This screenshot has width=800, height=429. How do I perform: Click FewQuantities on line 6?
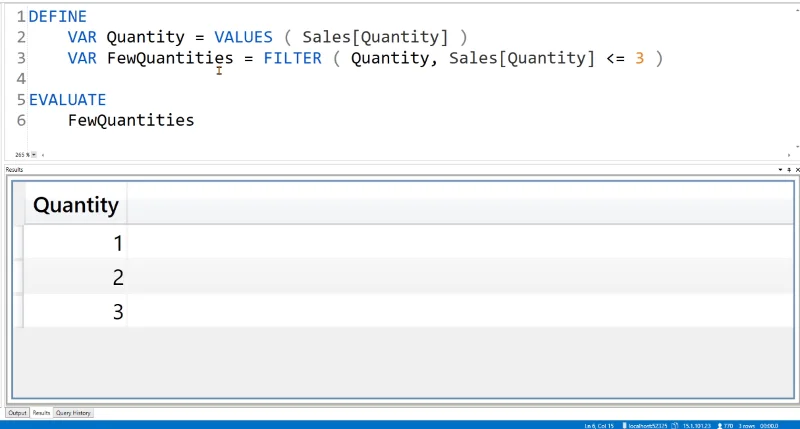coord(131,120)
